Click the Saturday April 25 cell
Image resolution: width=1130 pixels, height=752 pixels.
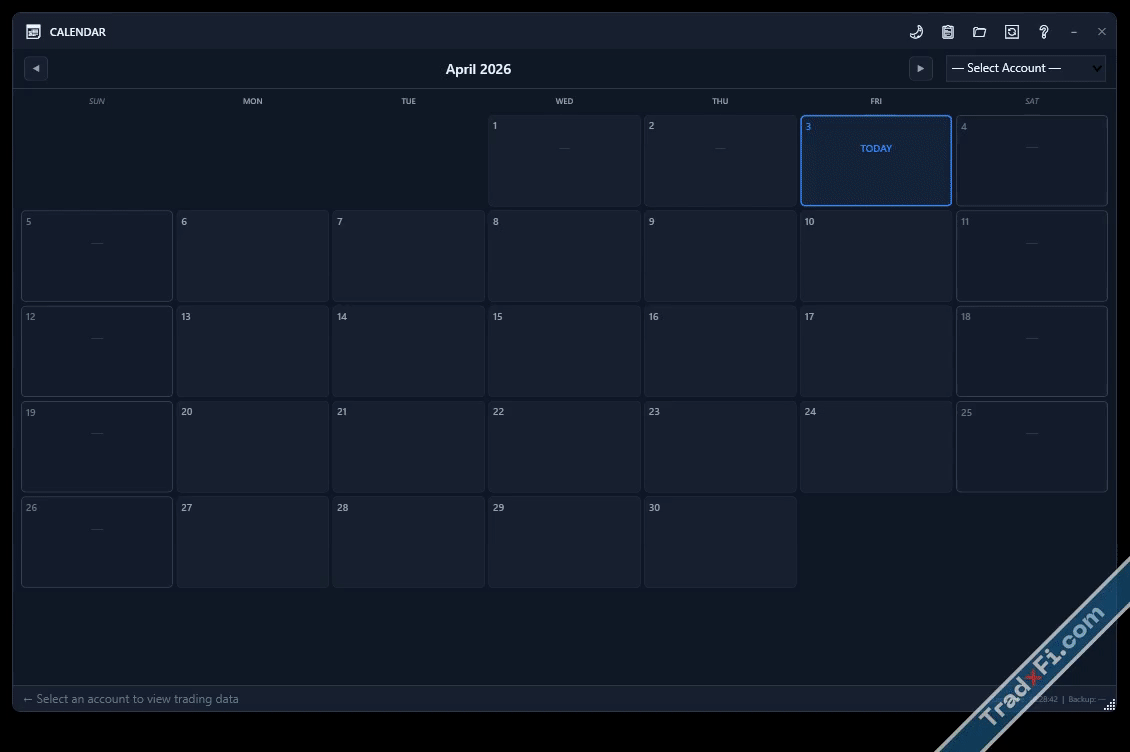1032,447
